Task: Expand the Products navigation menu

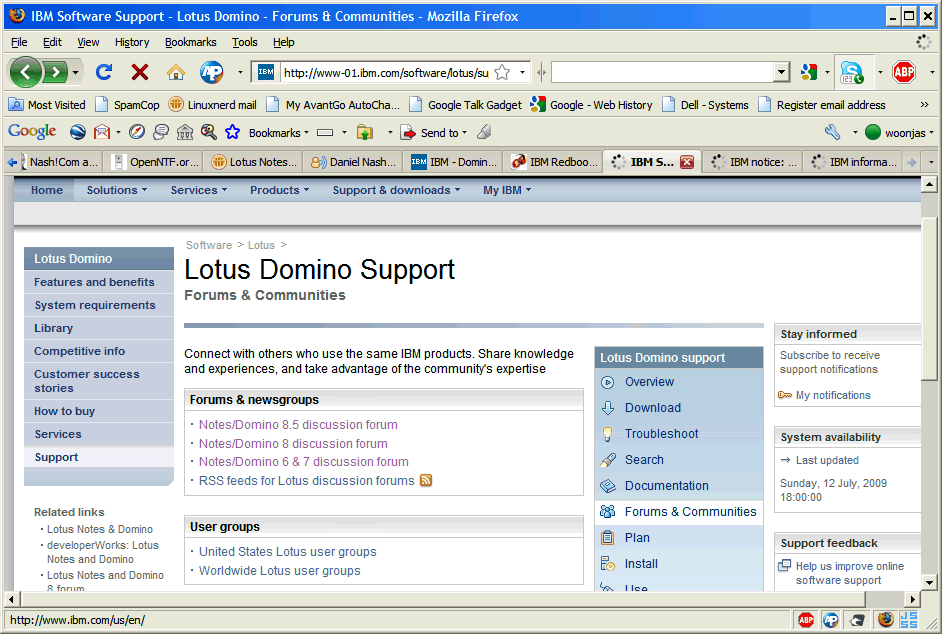Action: [279, 190]
